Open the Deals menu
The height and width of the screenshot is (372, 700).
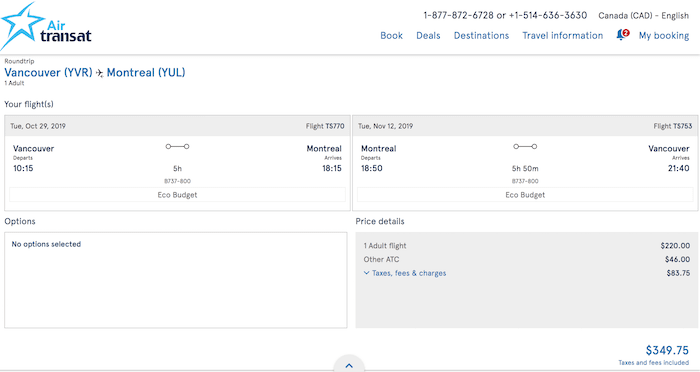428,36
